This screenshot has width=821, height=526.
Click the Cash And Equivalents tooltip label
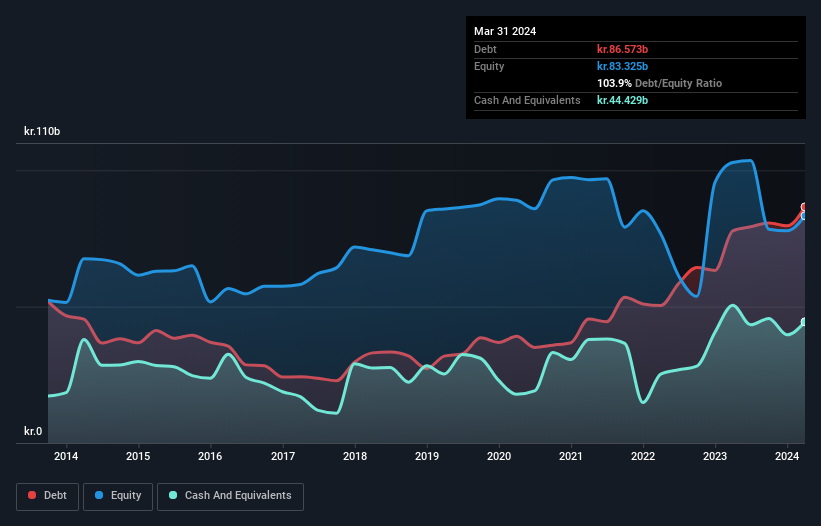coord(527,100)
